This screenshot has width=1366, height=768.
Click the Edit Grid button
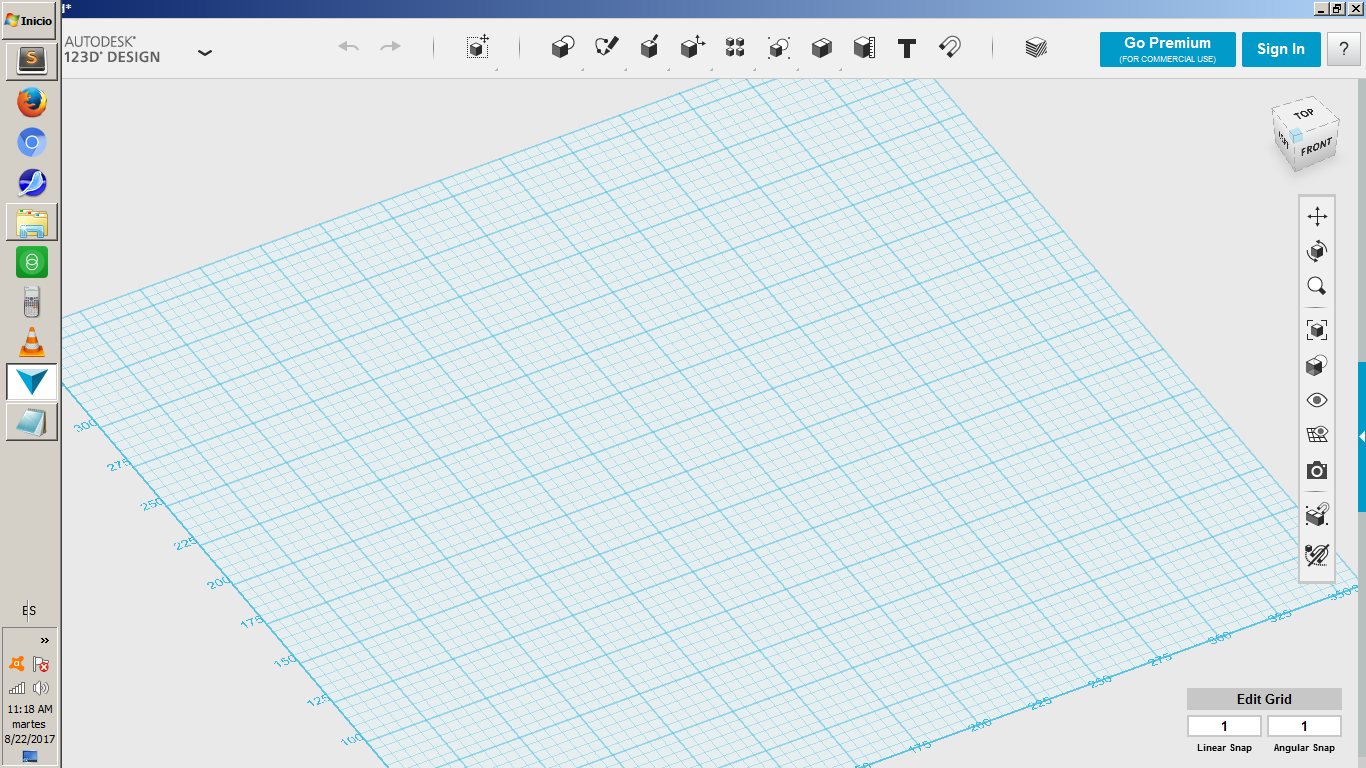(x=1264, y=699)
